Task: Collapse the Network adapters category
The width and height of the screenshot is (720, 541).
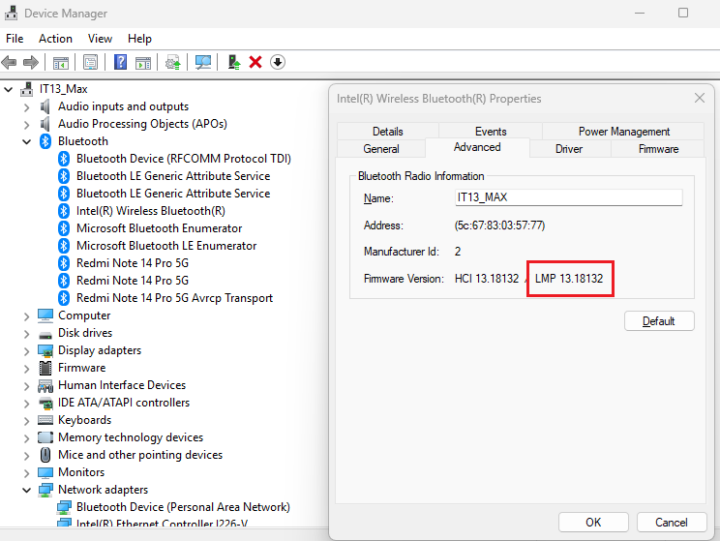Action: point(27,490)
